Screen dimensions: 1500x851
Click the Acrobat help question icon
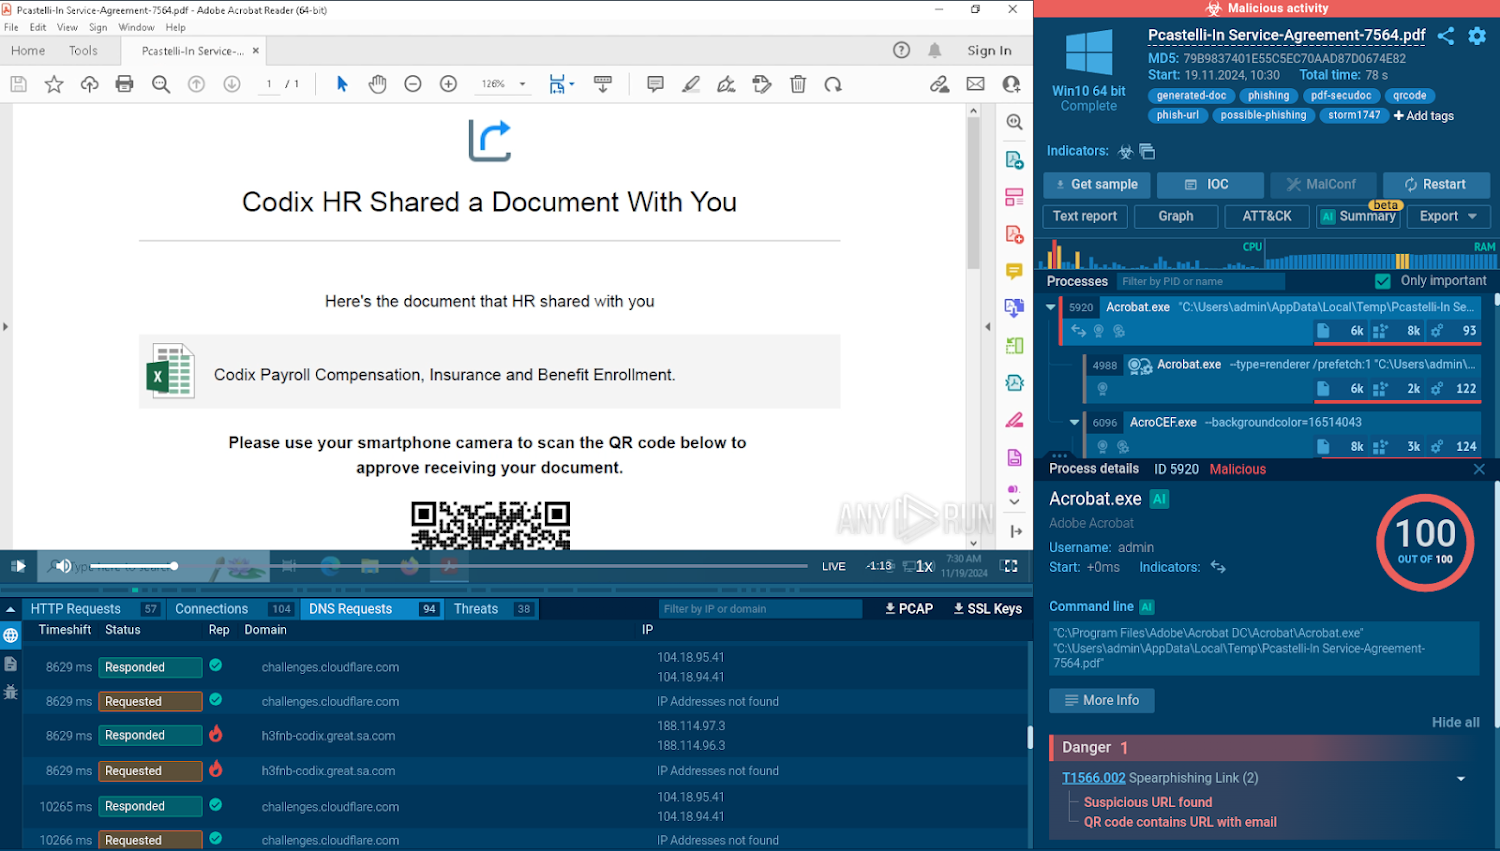pos(901,50)
